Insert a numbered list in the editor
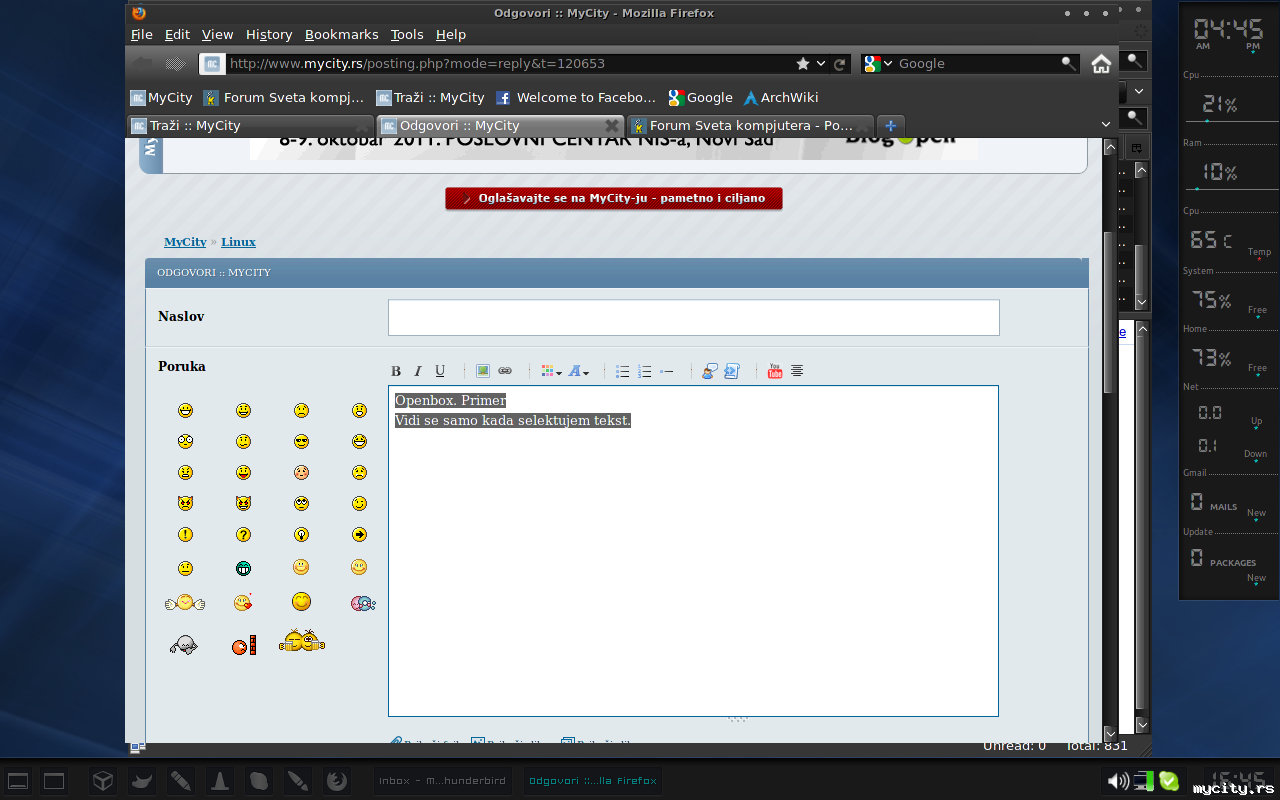Image resolution: width=1280 pixels, height=800 pixels. click(645, 371)
